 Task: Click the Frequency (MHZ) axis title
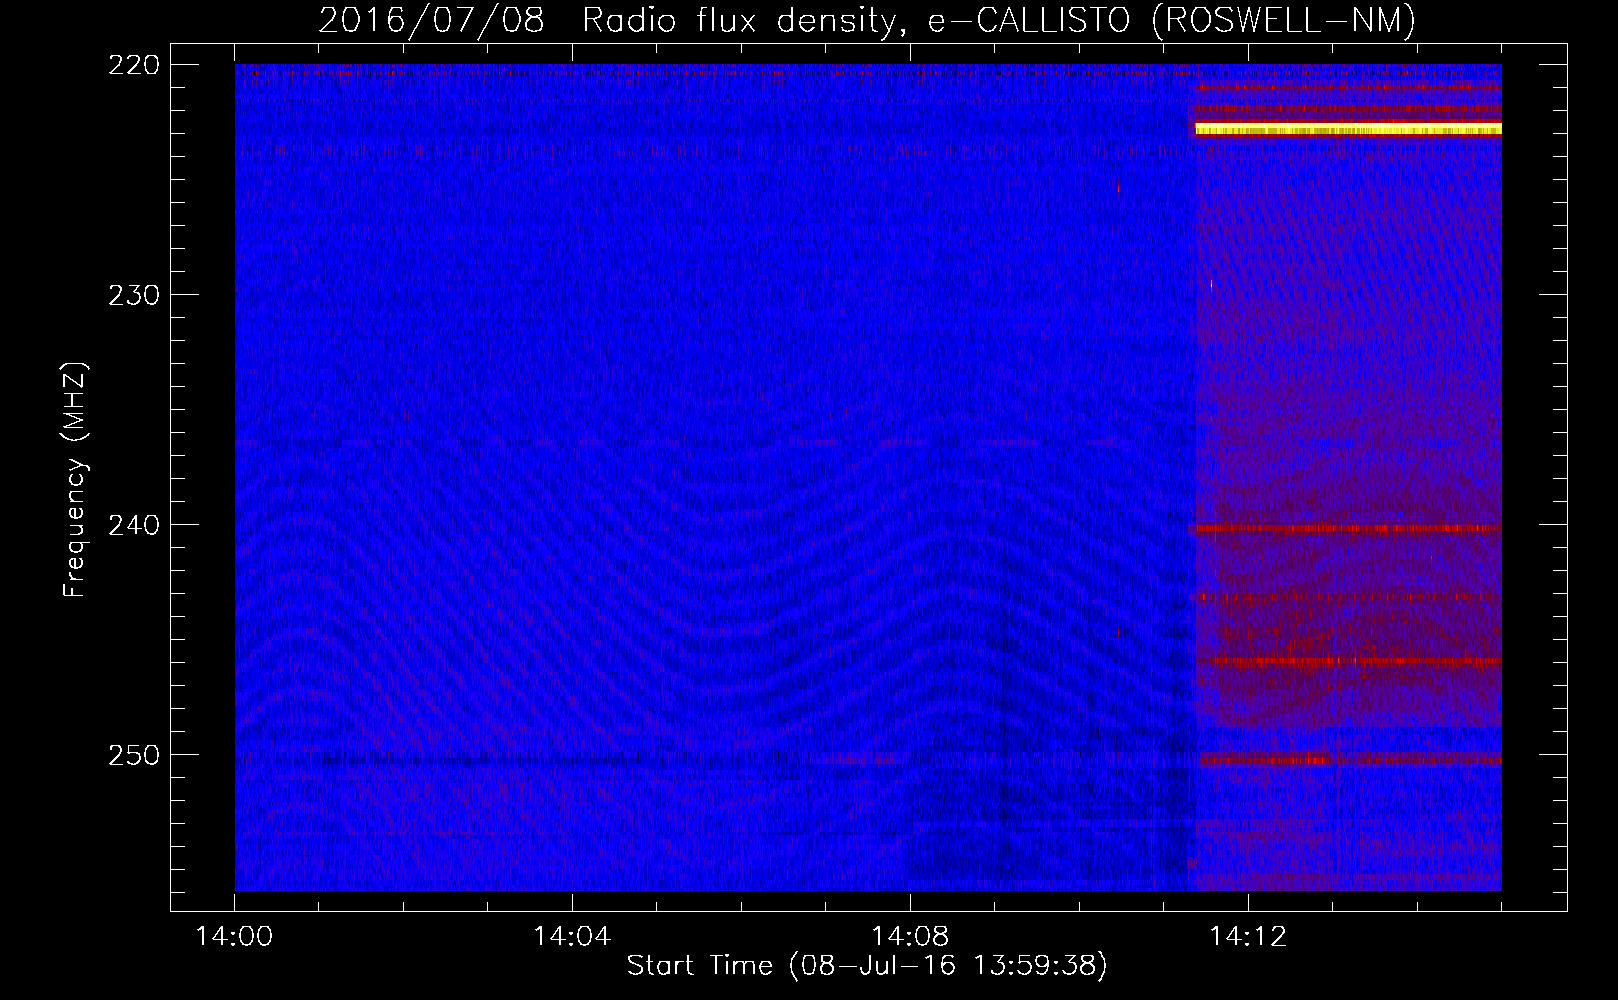75,480
